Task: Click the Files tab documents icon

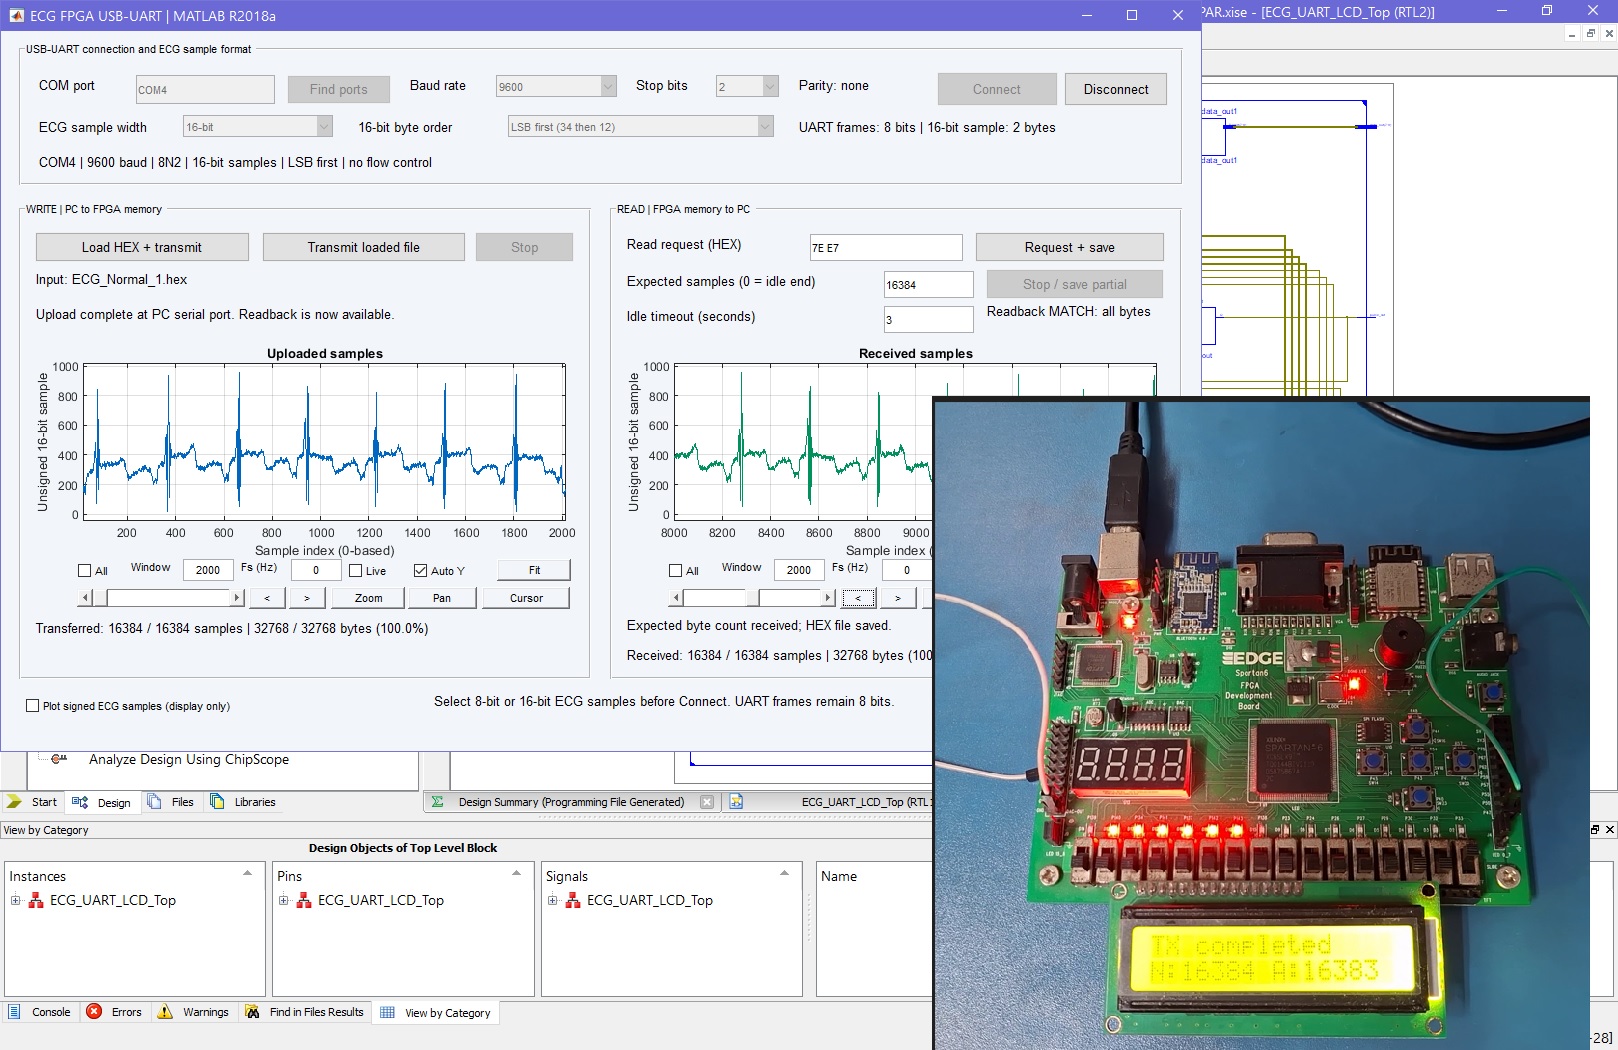Action: 154,801
